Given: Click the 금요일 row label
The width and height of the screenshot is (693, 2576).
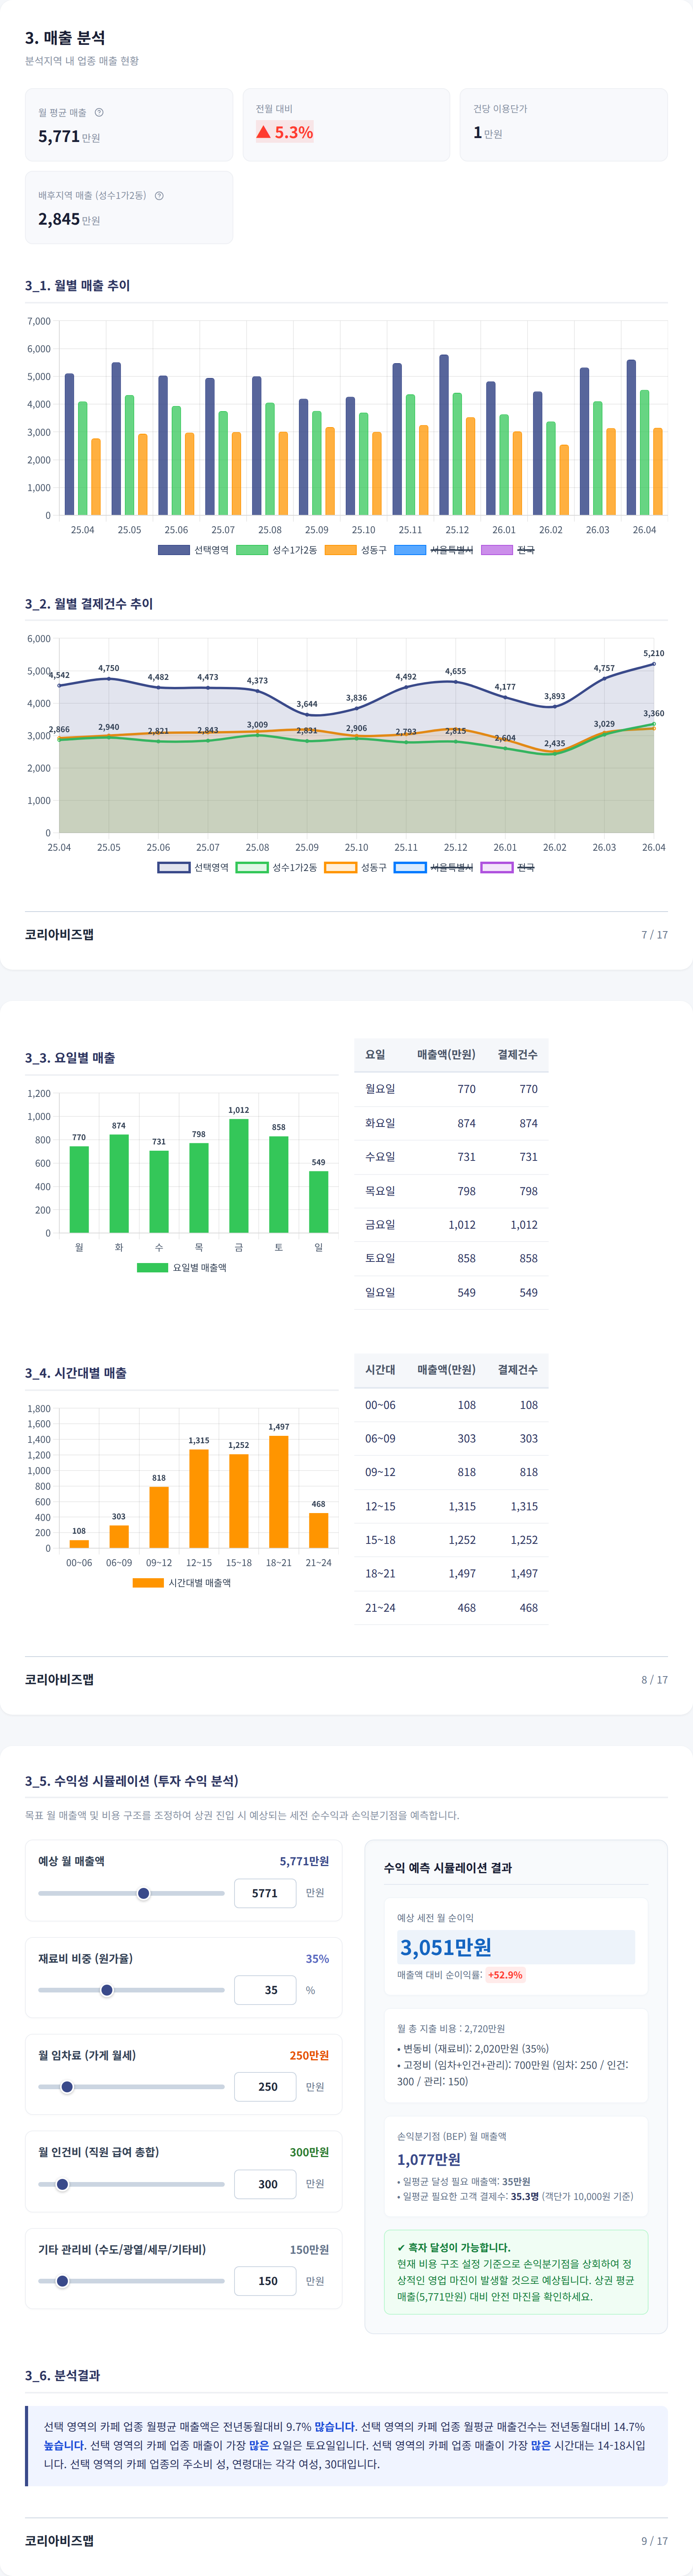Looking at the screenshot, I should (x=380, y=1225).
